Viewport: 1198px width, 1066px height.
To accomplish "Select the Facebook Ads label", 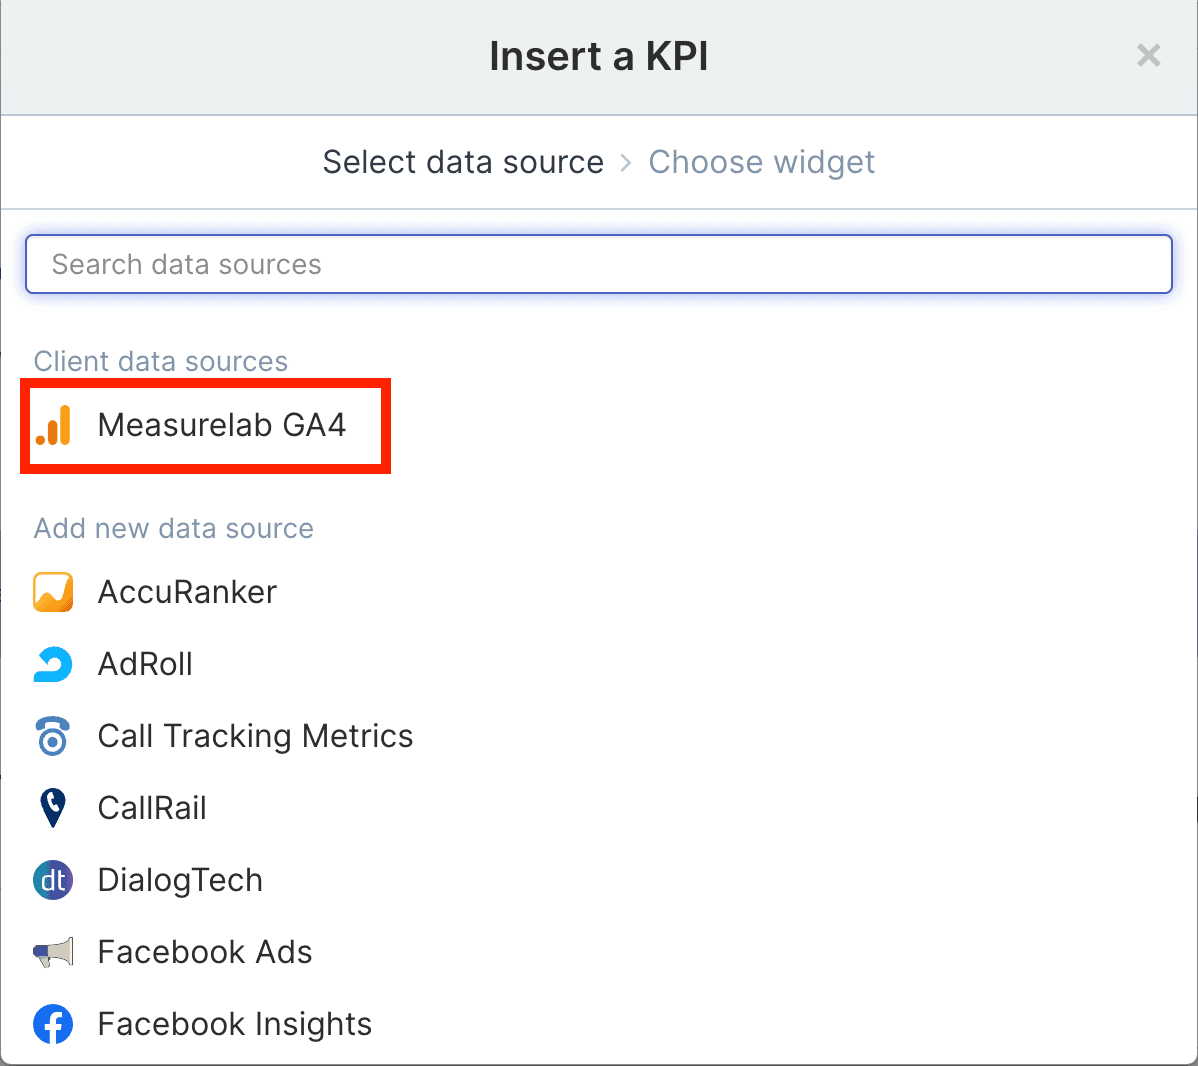I will pyautogui.click(x=205, y=952).
